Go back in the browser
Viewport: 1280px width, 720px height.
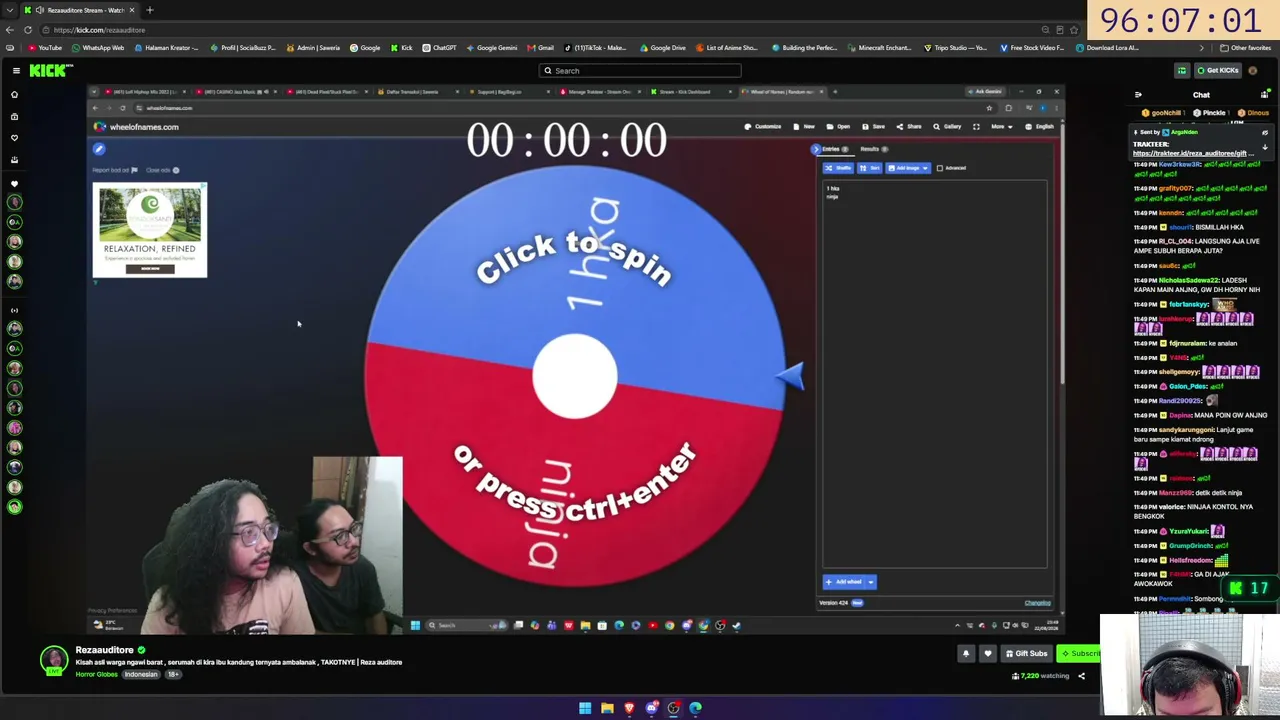point(10,30)
